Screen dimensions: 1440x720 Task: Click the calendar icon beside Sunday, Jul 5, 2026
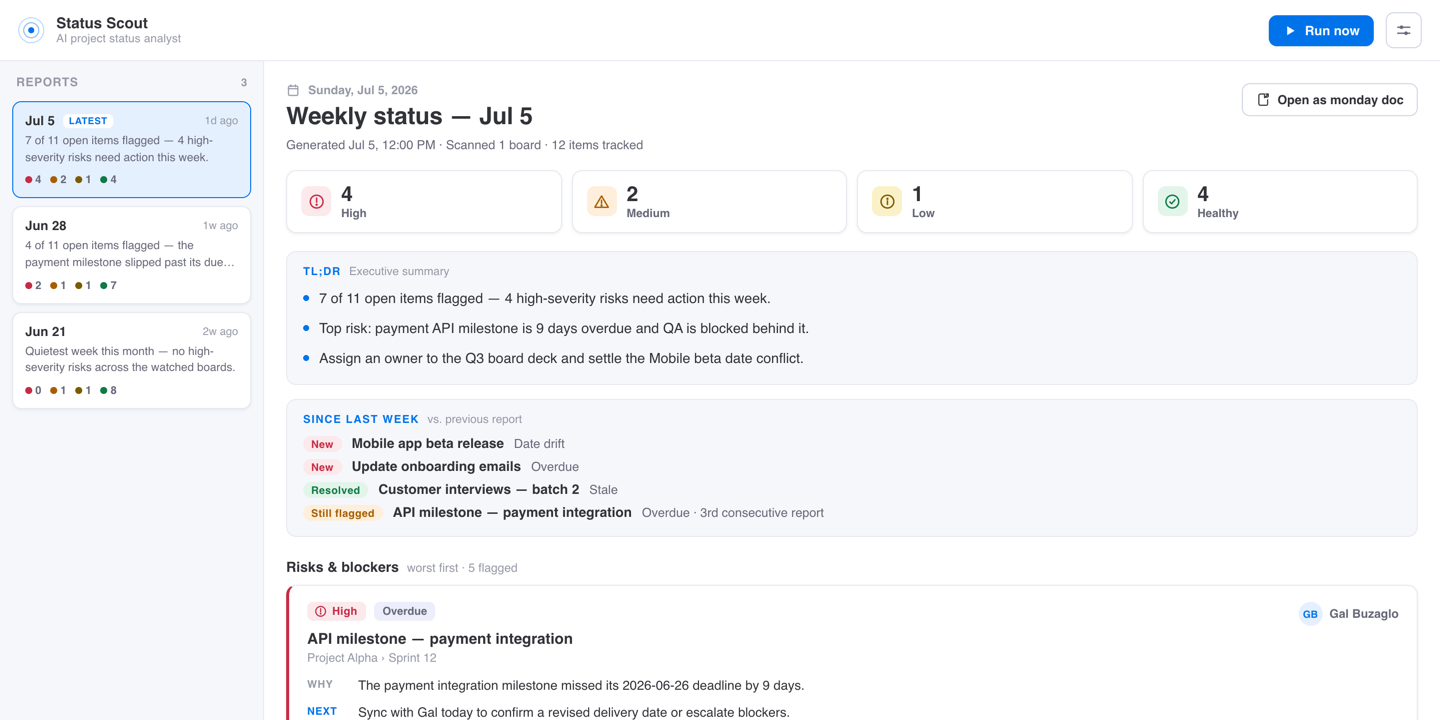293,90
